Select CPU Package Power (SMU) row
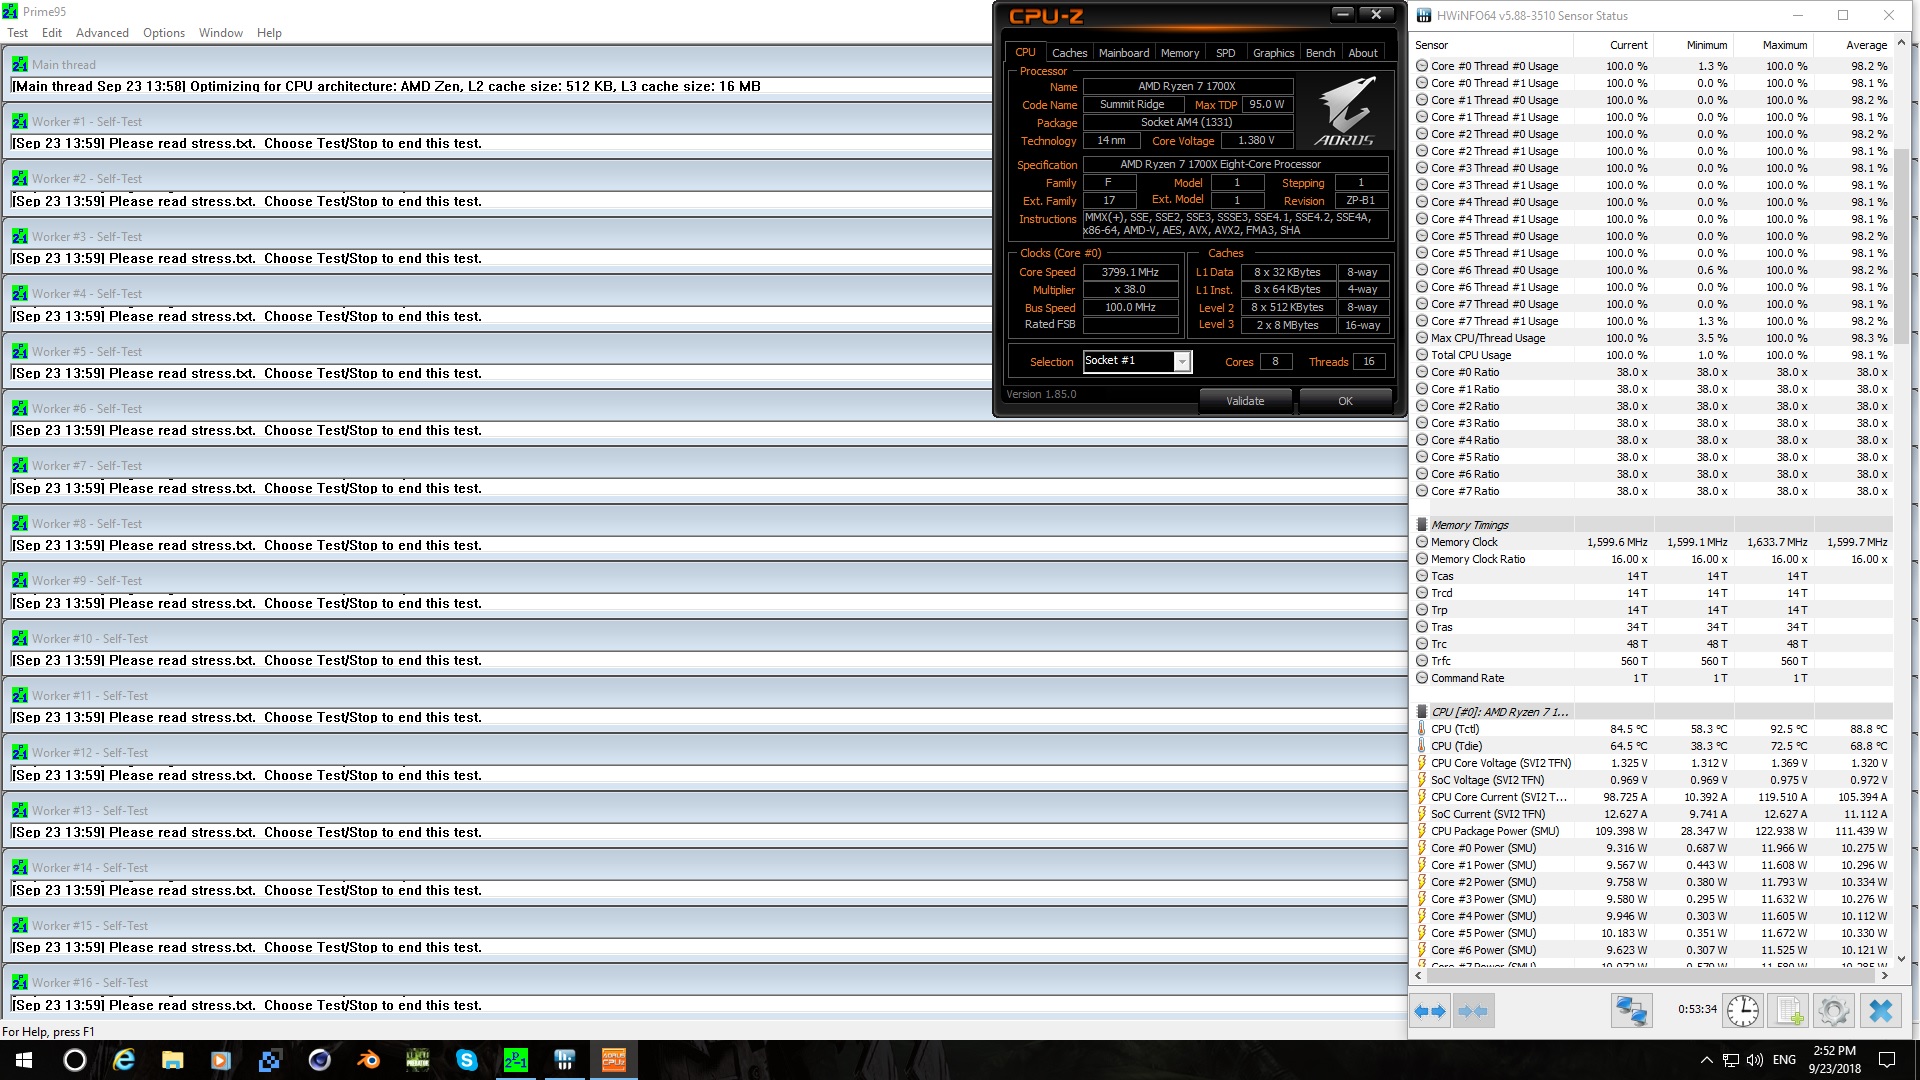This screenshot has height=1080, width=1920. [1651, 831]
